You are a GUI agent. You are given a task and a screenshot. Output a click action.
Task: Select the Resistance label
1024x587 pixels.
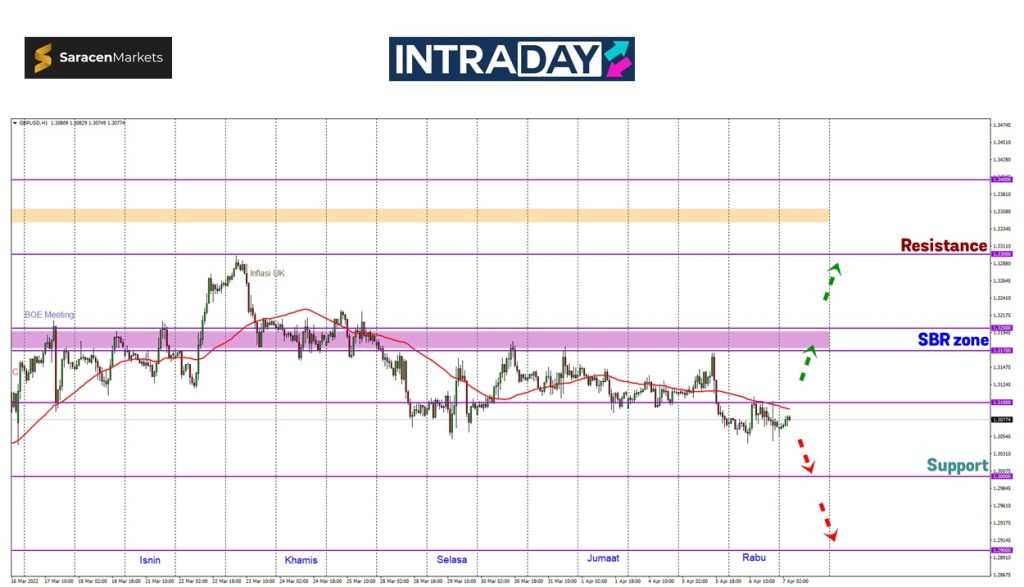(x=943, y=245)
